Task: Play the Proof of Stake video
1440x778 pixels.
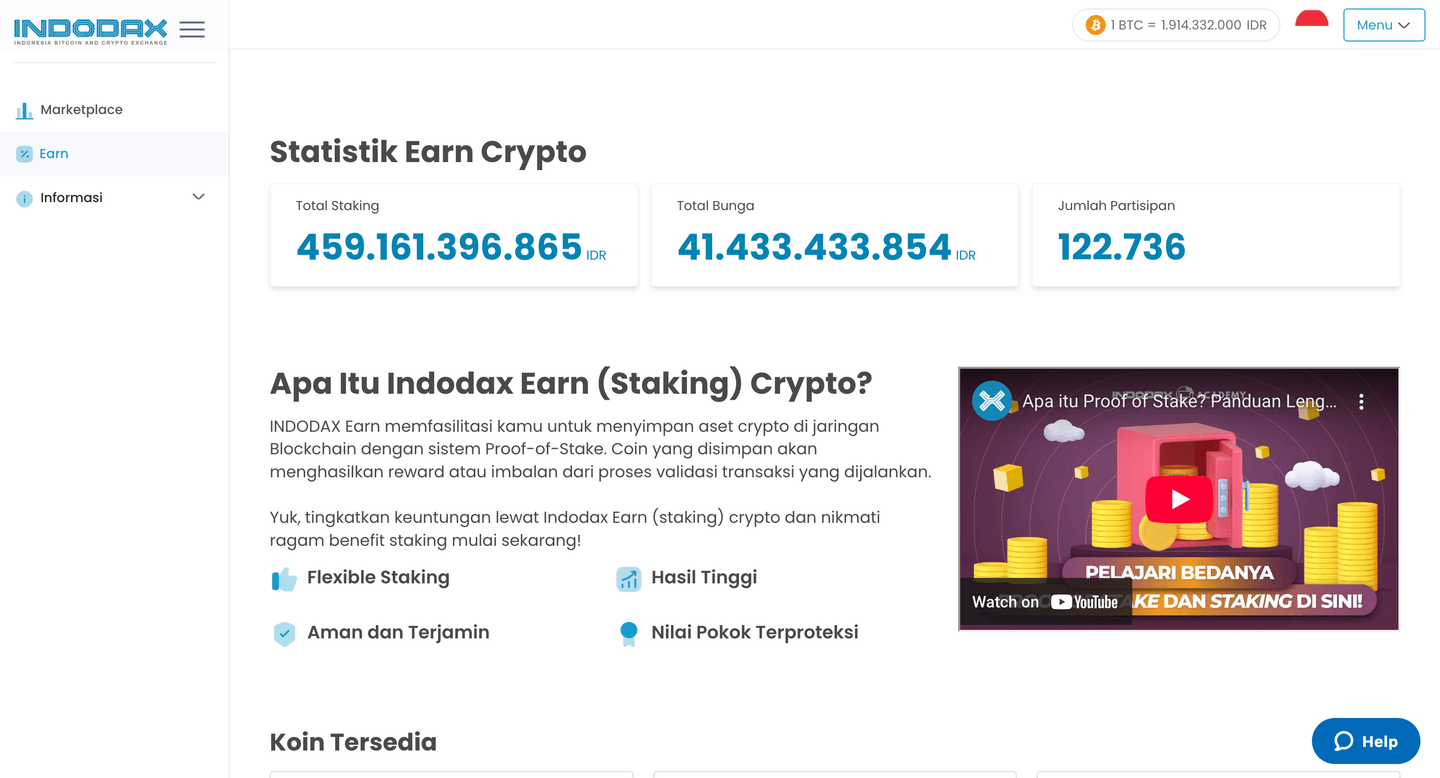Action: (1179, 499)
